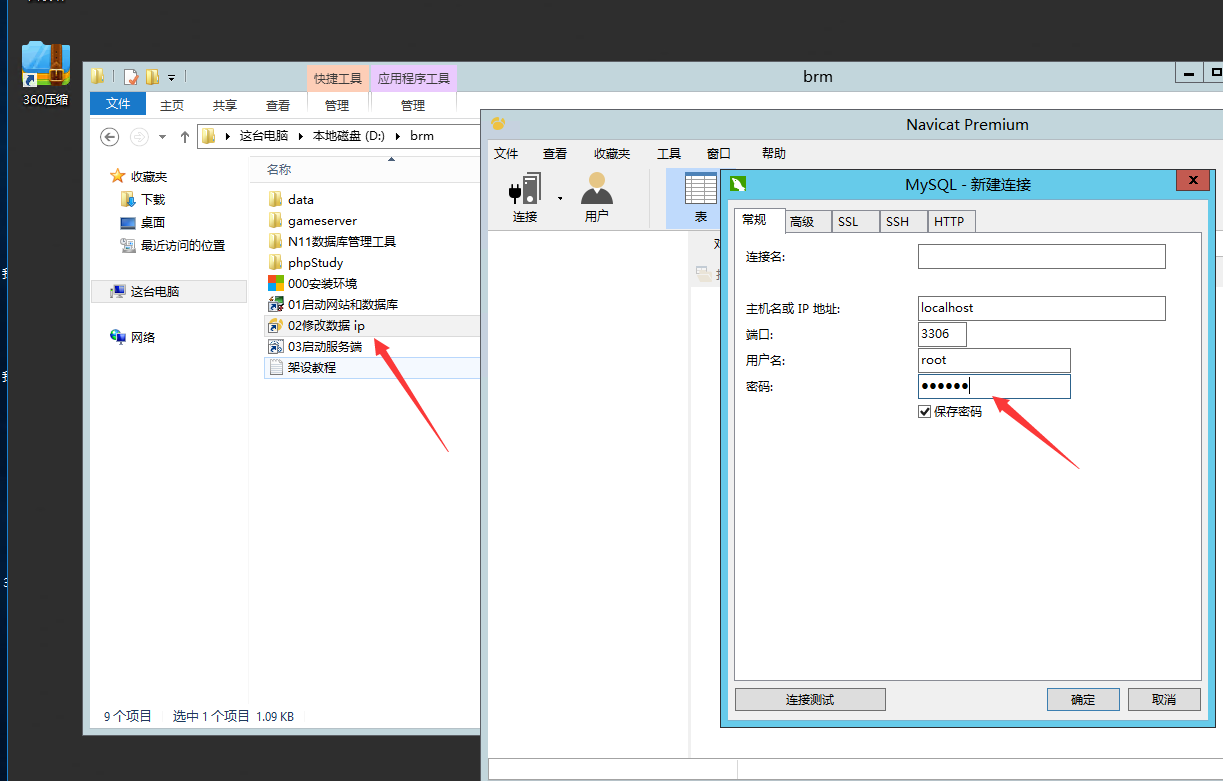Click the Explorer Back arrow button
The width and height of the screenshot is (1223, 781).
point(110,136)
